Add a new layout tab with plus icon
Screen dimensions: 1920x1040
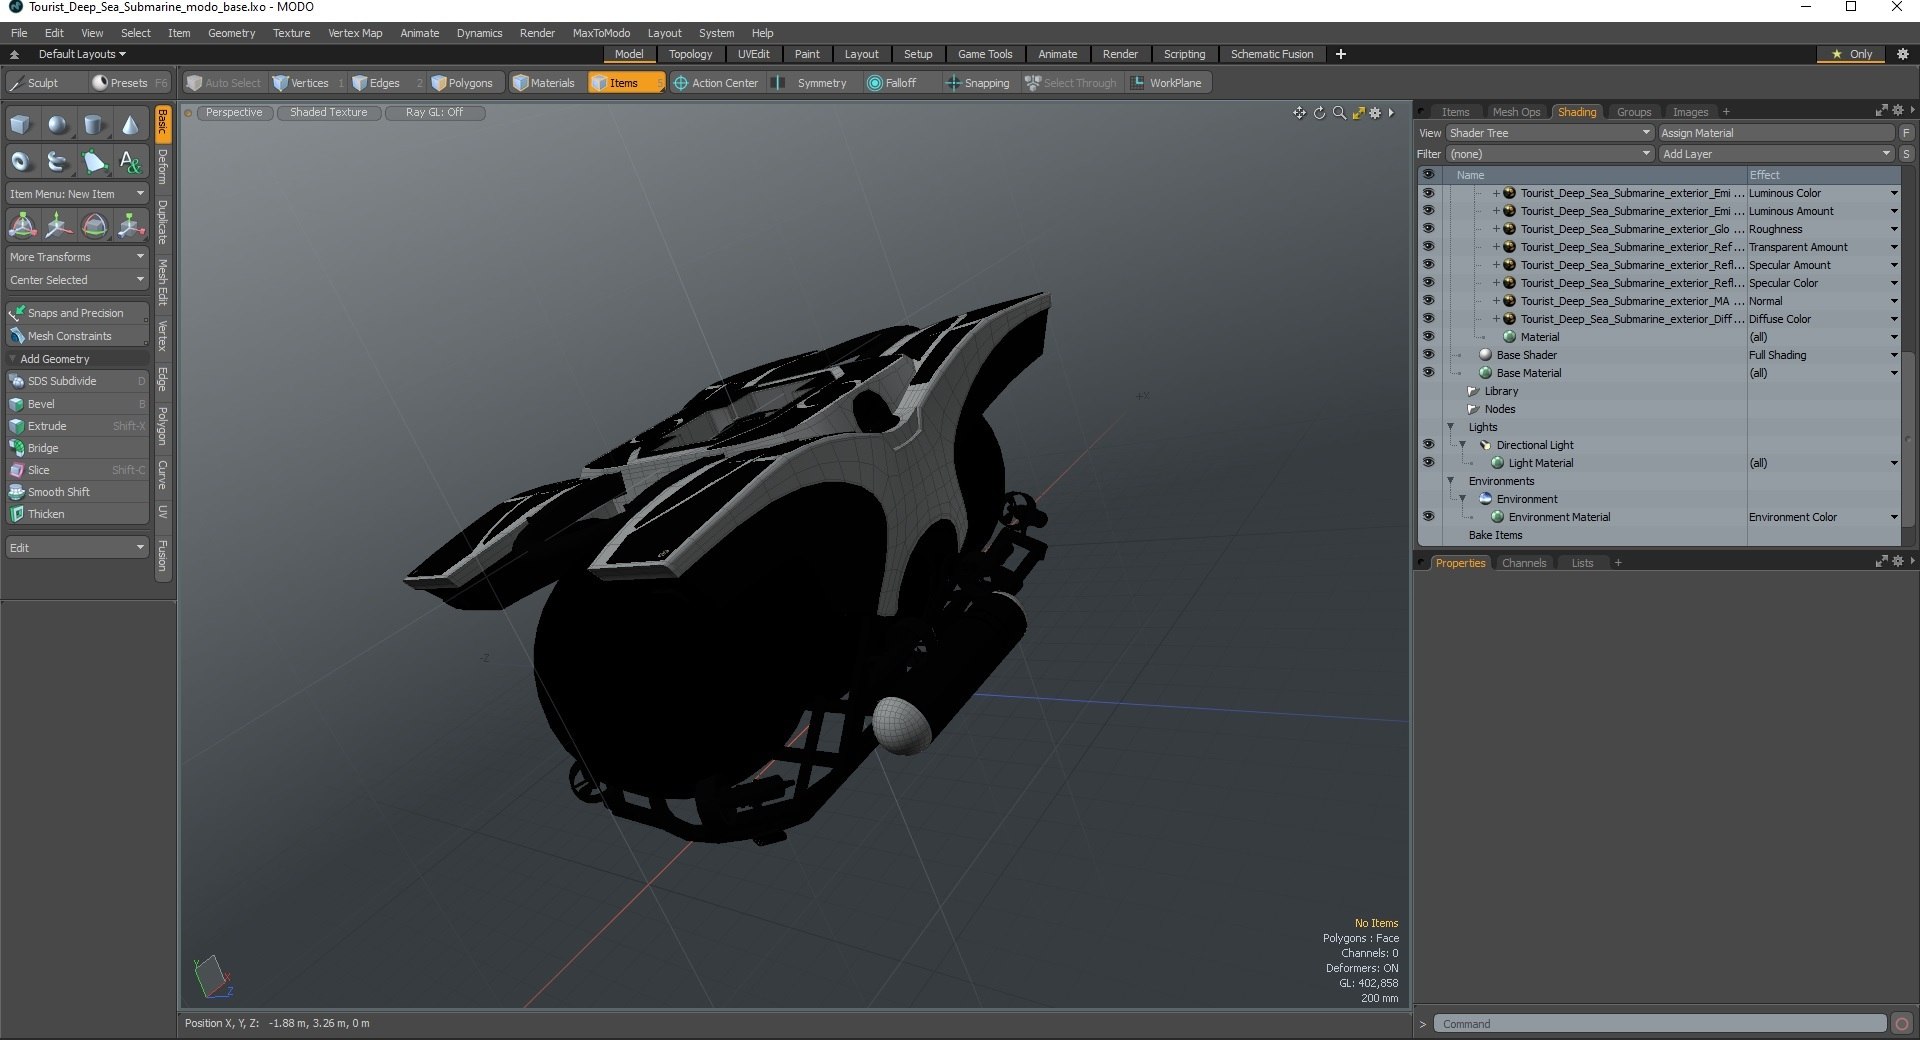pos(1341,54)
